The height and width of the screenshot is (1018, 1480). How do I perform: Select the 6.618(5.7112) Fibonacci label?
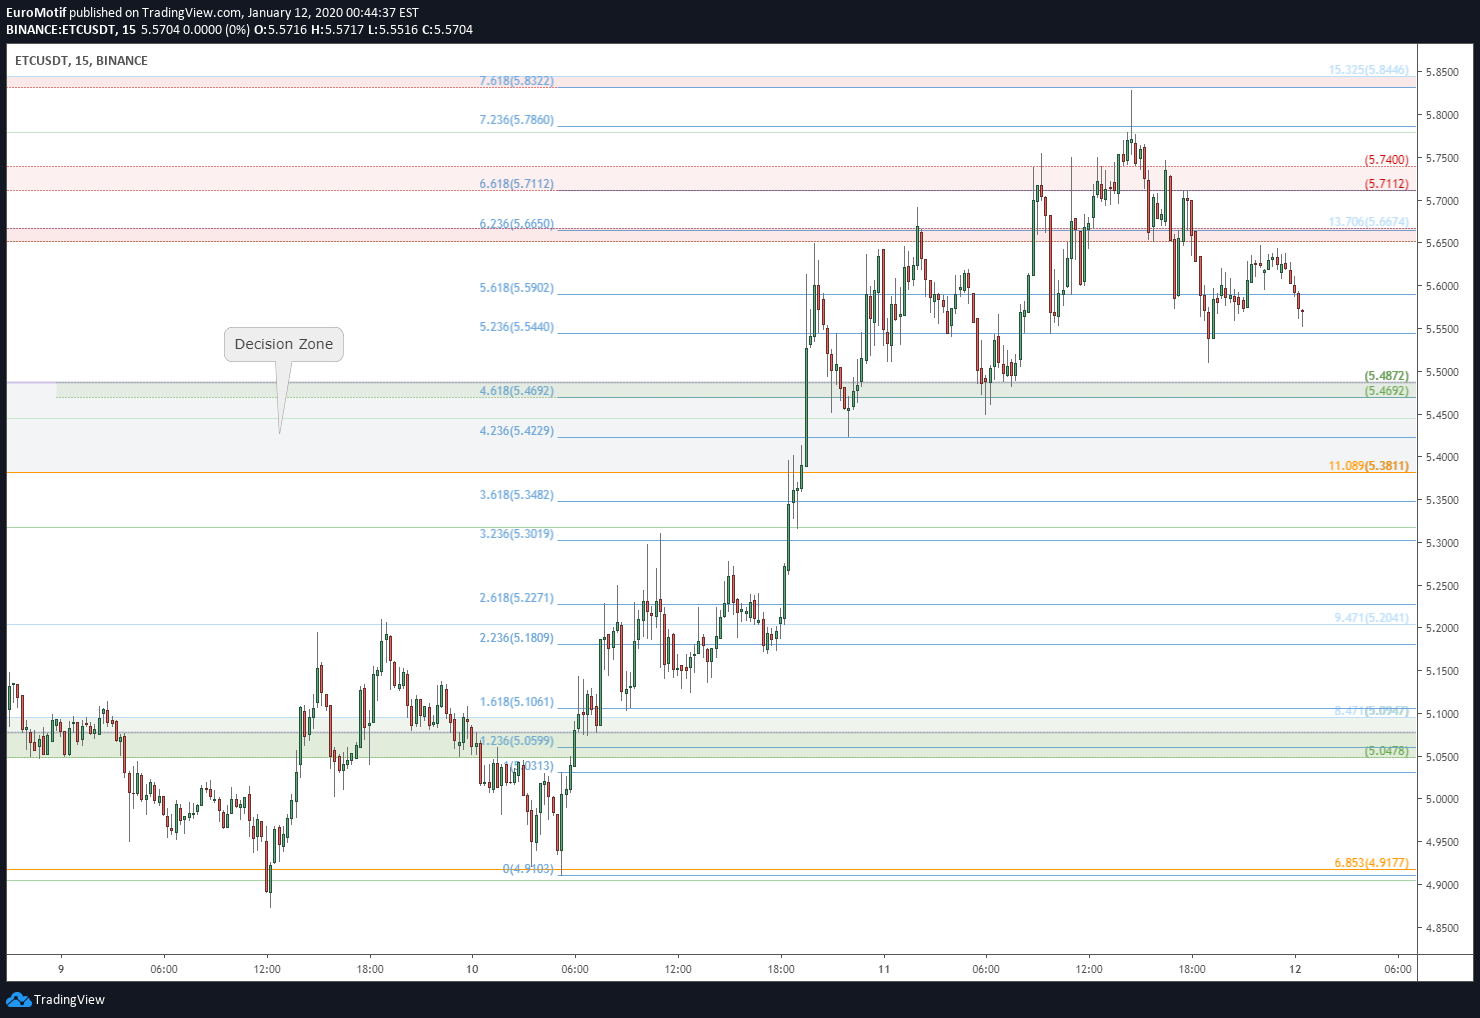coord(517,184)
